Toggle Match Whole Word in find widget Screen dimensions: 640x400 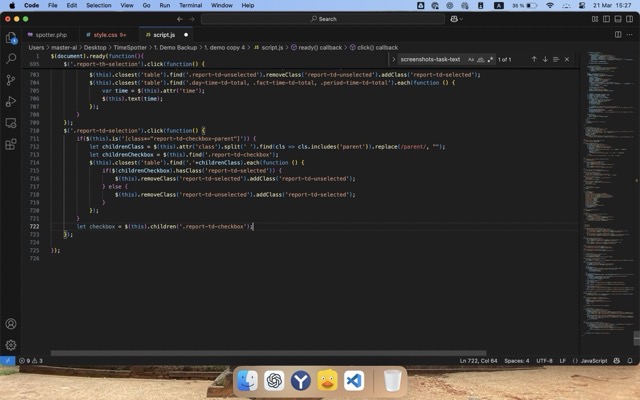pyautogui.click(x=480, y=59)
